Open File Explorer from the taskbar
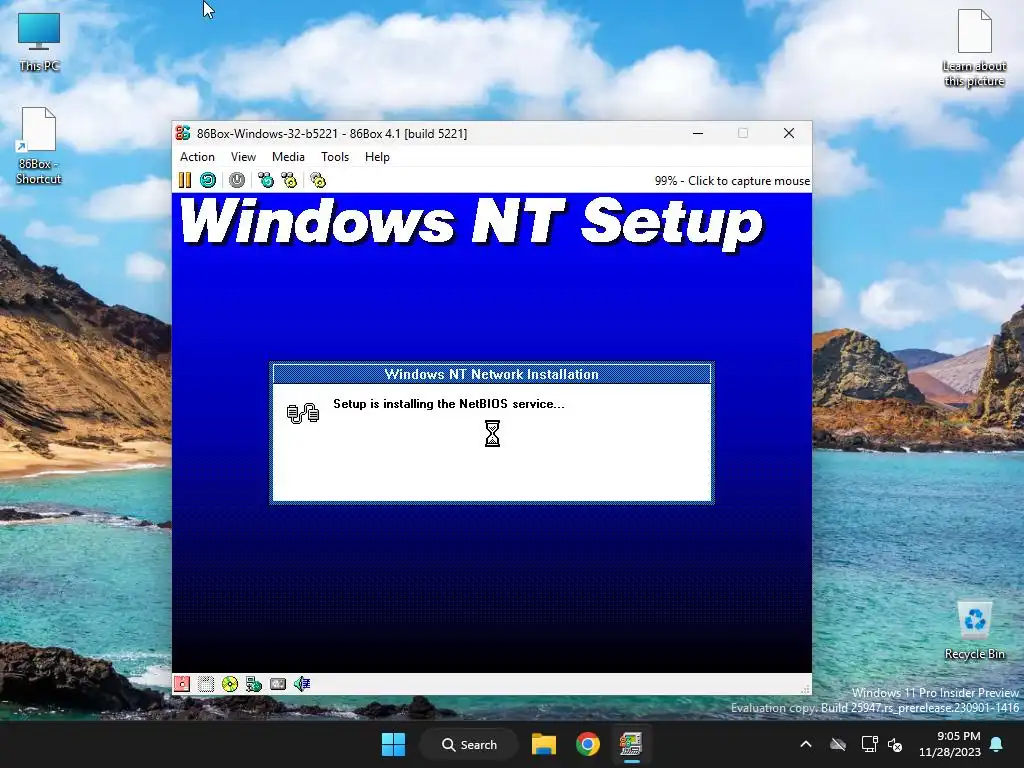This screenshot has width=1024, height=768. point(543,744)
